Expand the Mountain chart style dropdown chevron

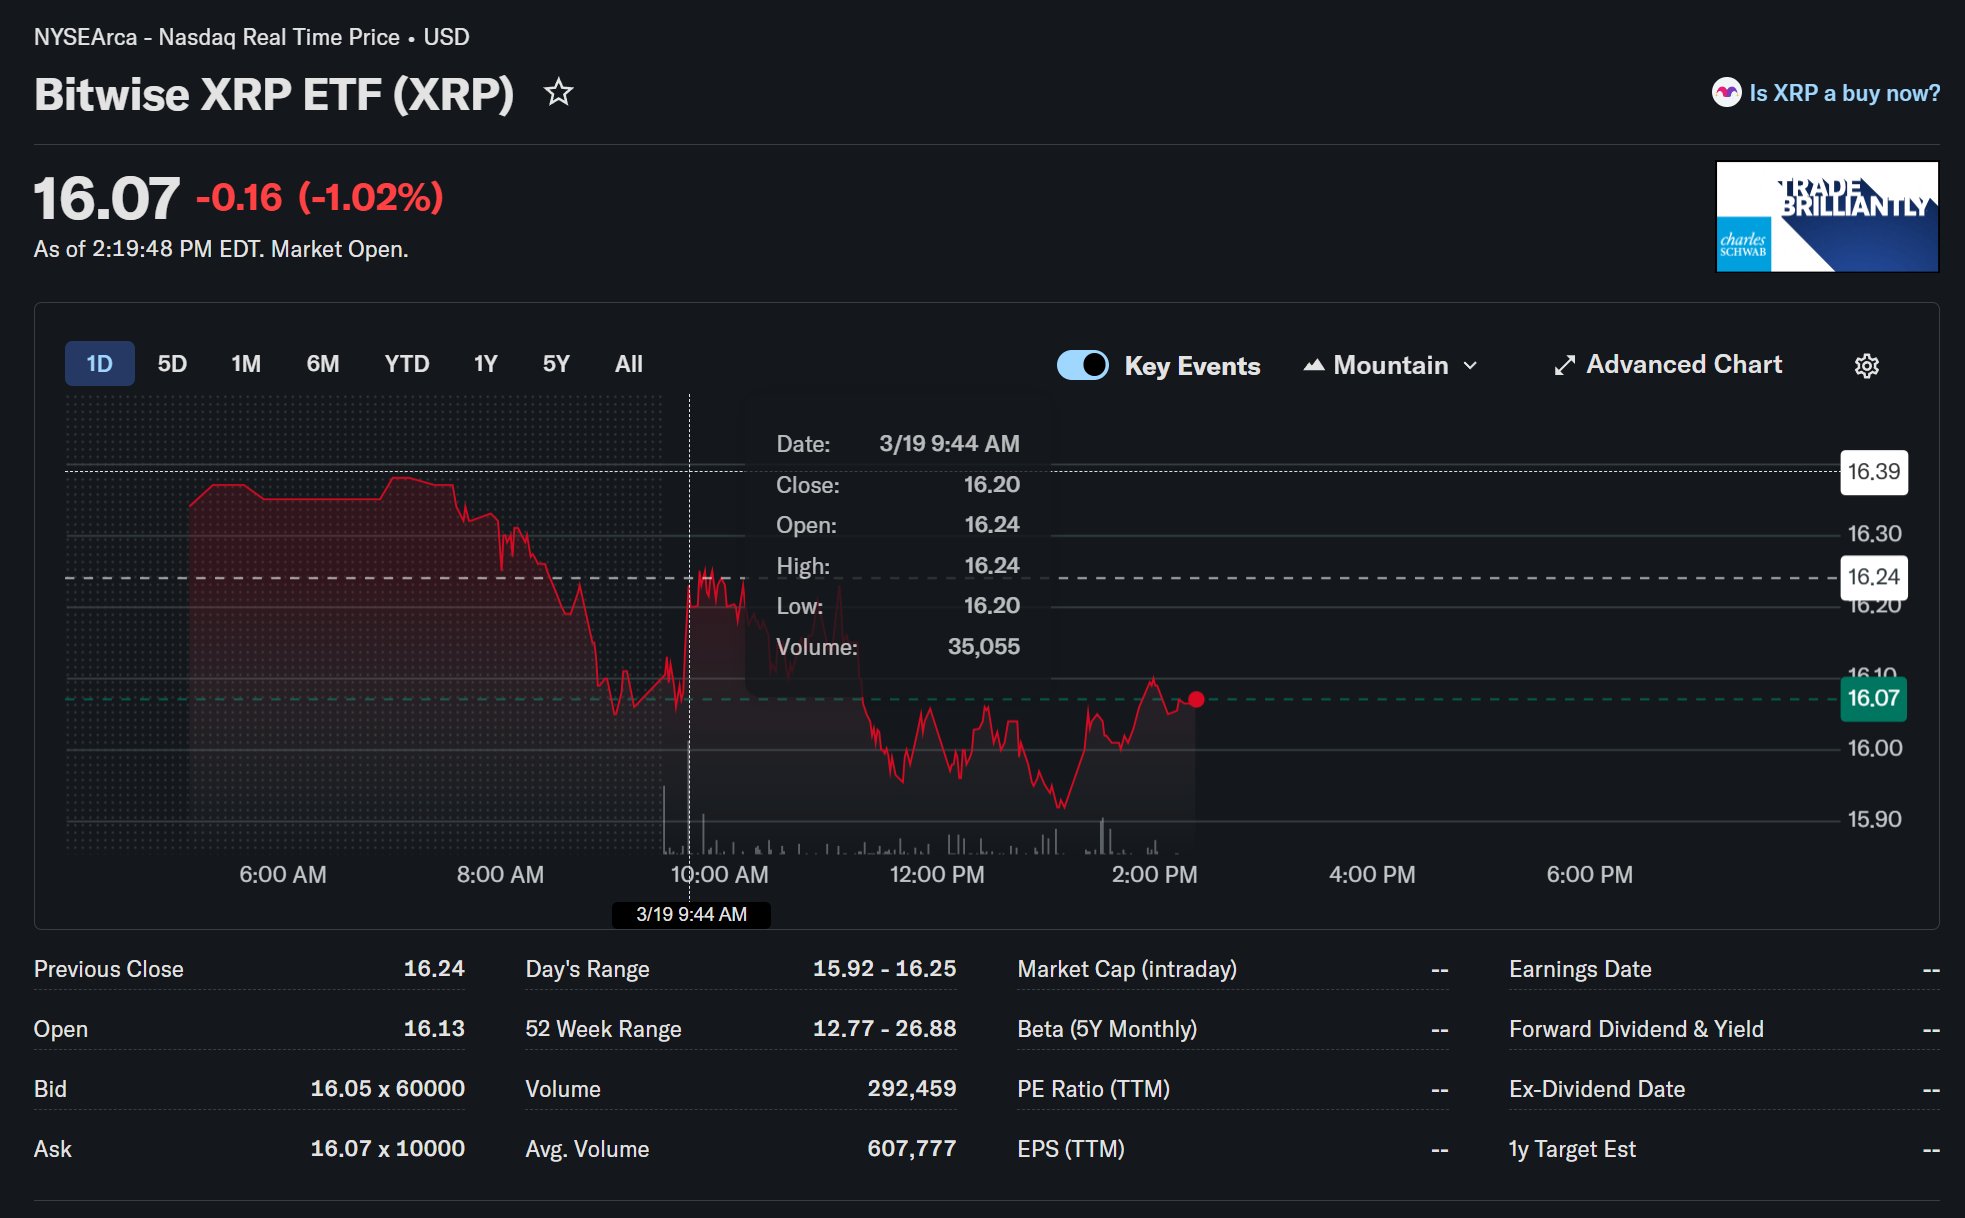click(1470, 366)
